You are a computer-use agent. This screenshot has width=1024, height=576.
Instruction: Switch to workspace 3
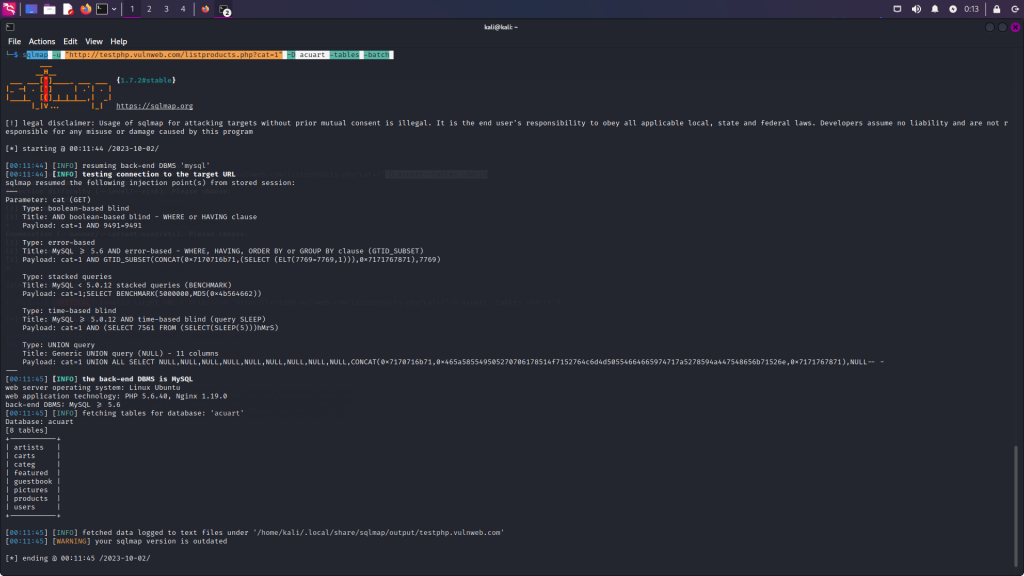click(x=166, y=9)
